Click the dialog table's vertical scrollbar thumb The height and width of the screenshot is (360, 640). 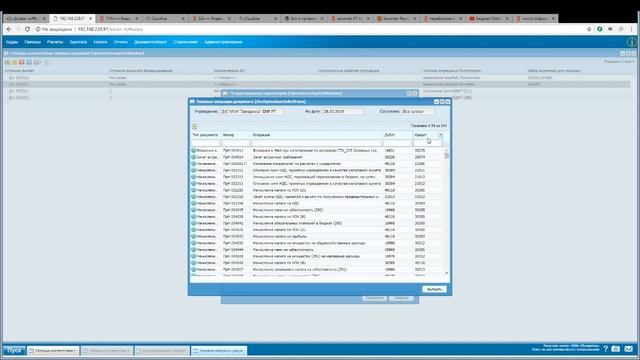click(x=447, y=156)
